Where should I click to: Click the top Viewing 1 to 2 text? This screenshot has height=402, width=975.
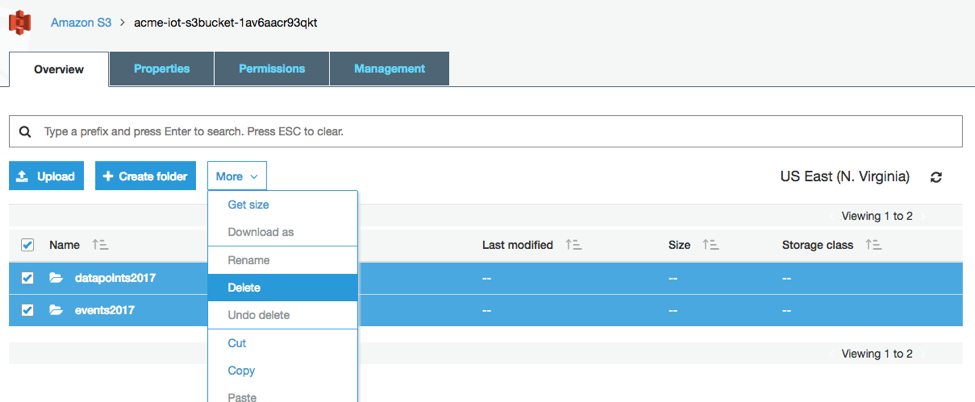click(x=877, y=217)
